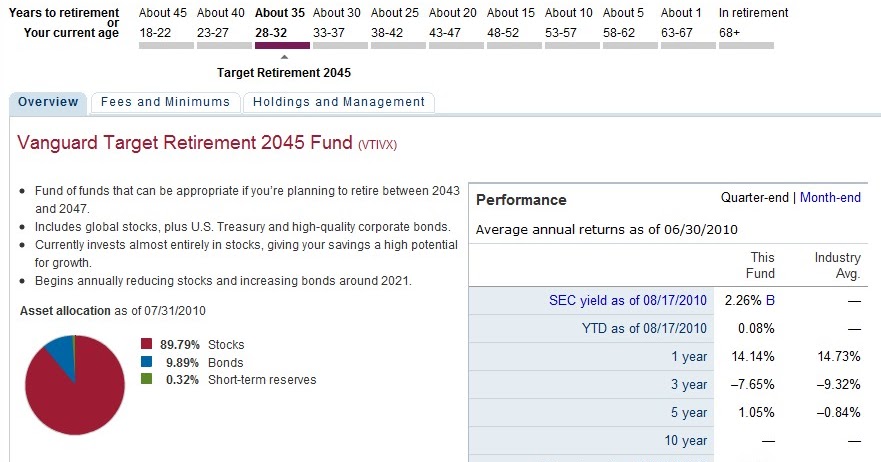Screen dimensions: 881x462
Task: Click the 89.79% Stocks value
Action: (180, 345)
